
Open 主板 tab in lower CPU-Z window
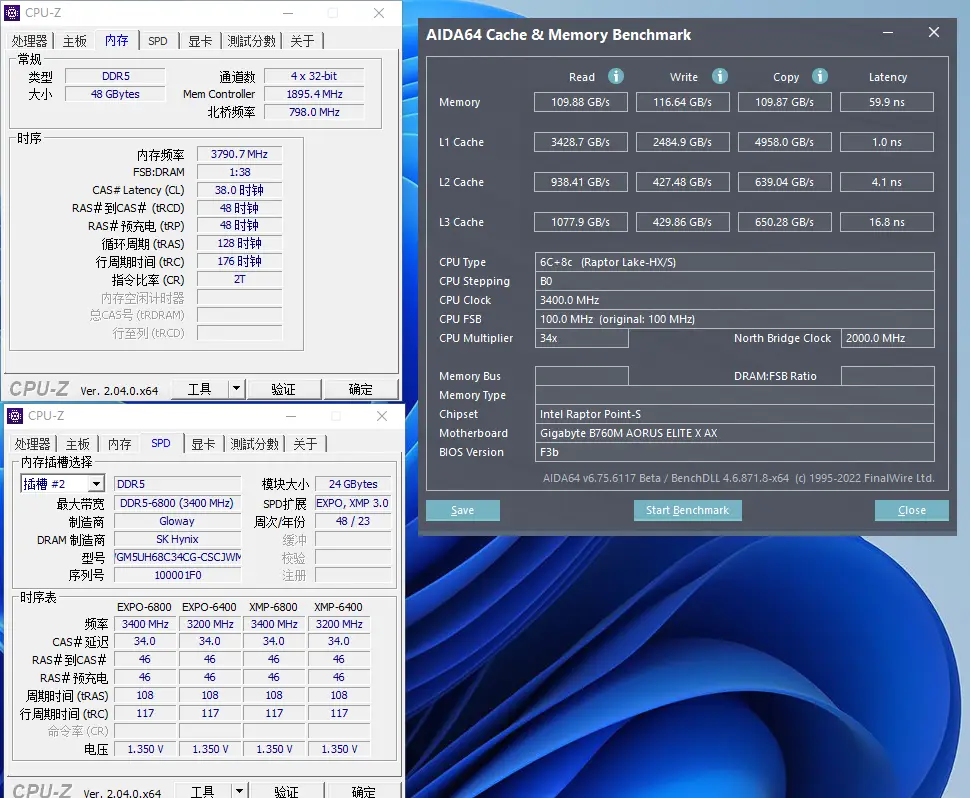(78, 444)
